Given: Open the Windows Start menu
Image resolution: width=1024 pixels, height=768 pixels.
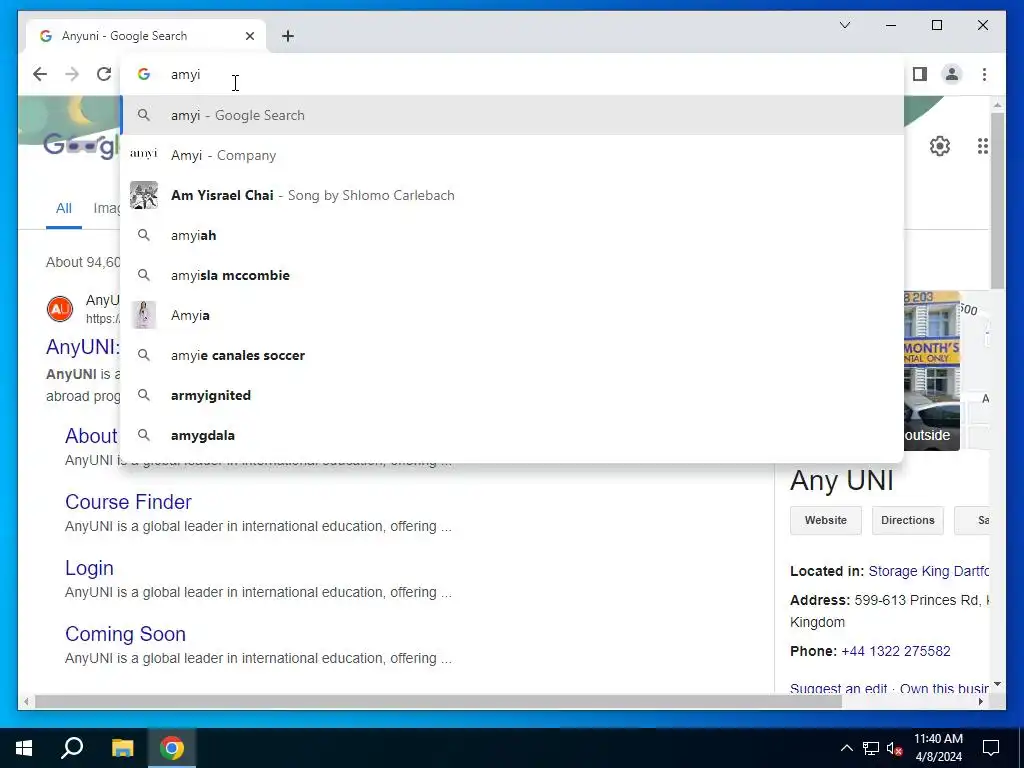Looking at the screenshot, I should coord(24,748).
